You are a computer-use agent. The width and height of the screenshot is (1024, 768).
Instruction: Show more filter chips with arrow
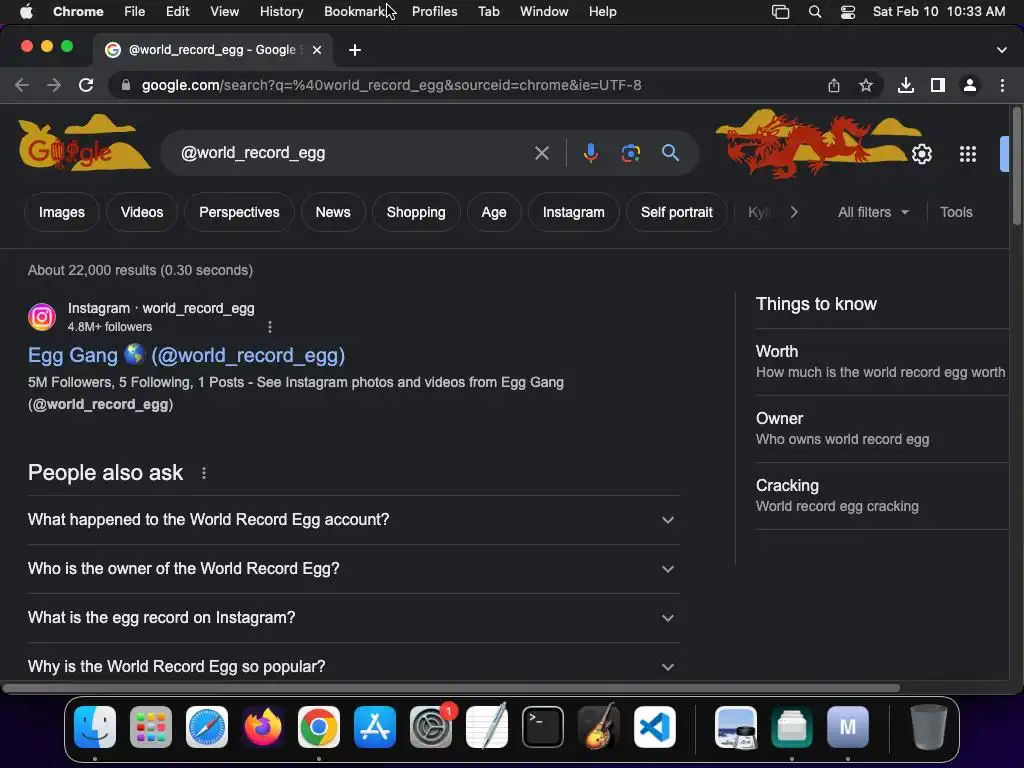(x=793, y=212)
